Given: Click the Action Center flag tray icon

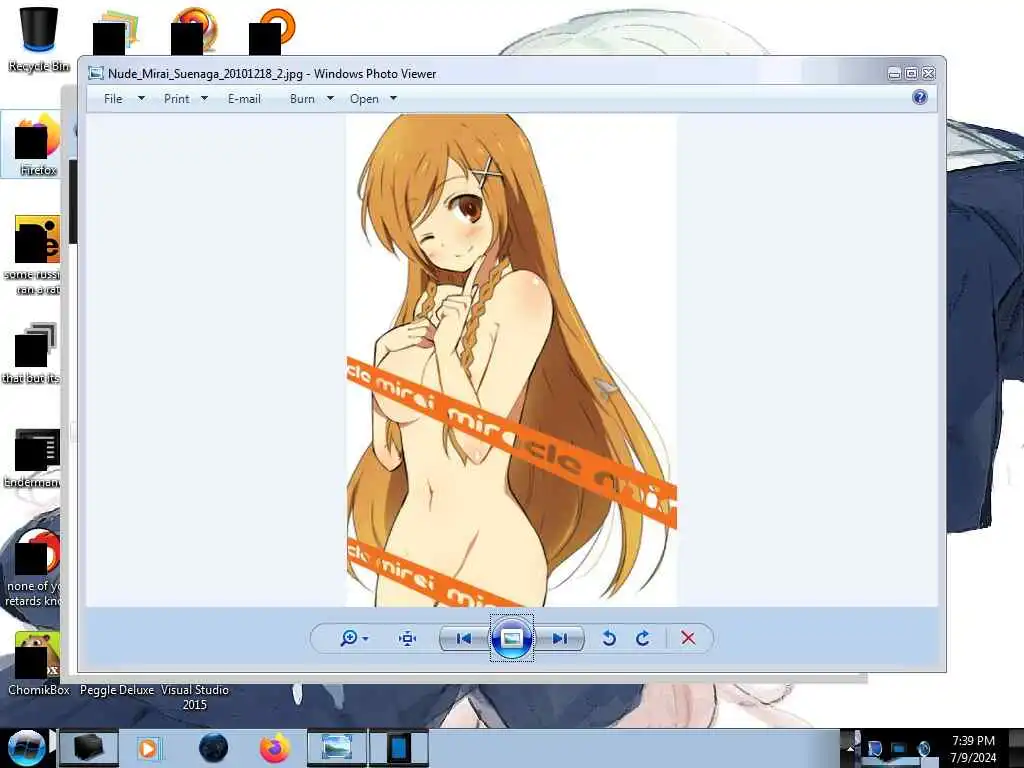Looking at the screenshot, I should point(874,748).
